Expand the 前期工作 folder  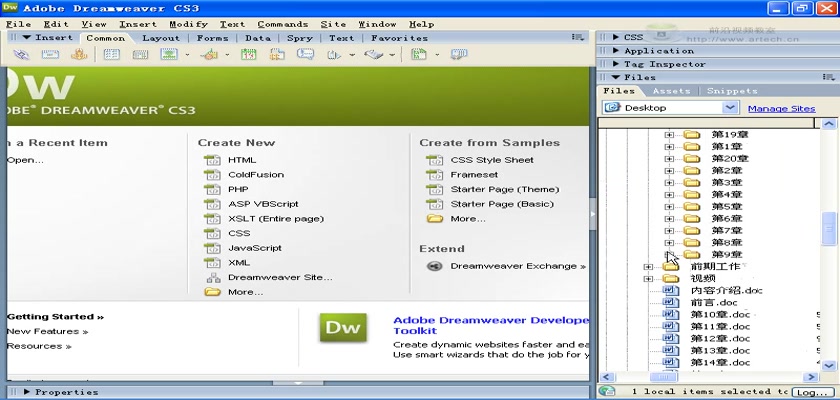(x=648, y=267)
